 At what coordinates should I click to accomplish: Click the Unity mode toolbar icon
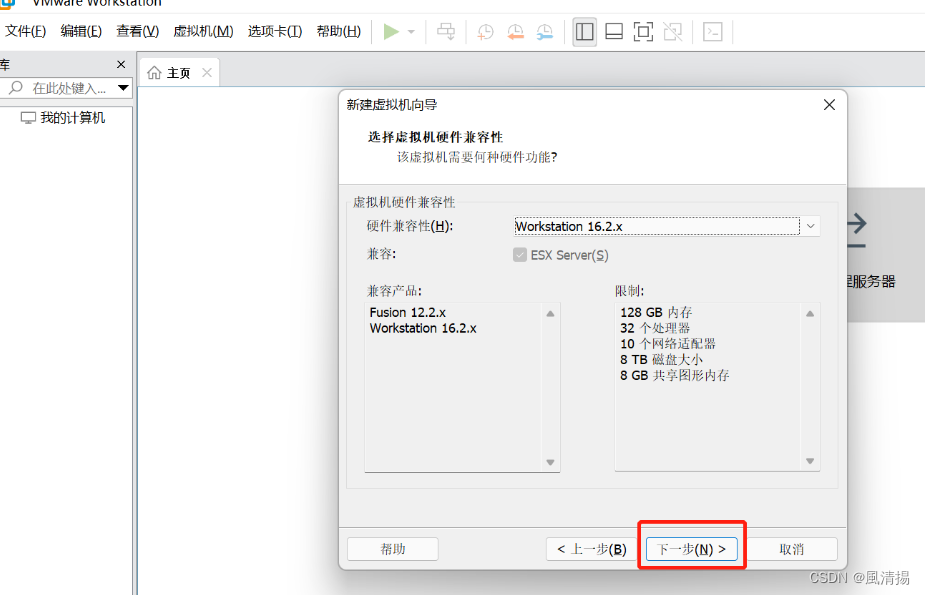pyautogui.click(x=673, y=31)
